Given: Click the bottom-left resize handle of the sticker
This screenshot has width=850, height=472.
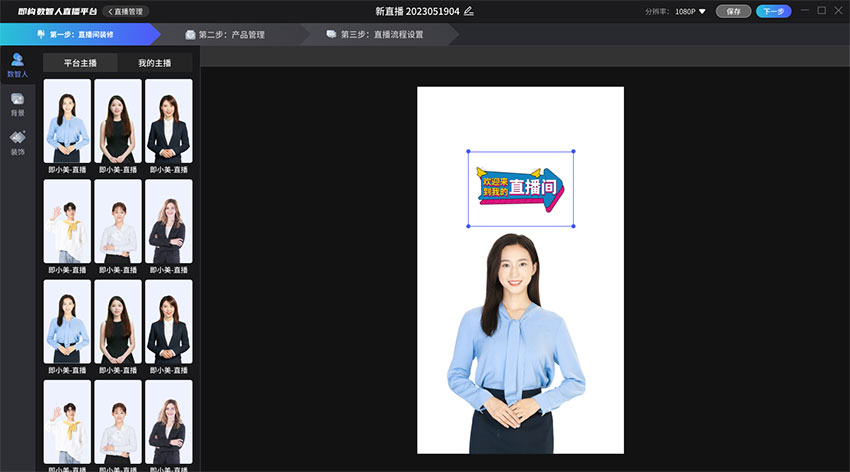Looking at the screenshot, I should coord(468,226).
